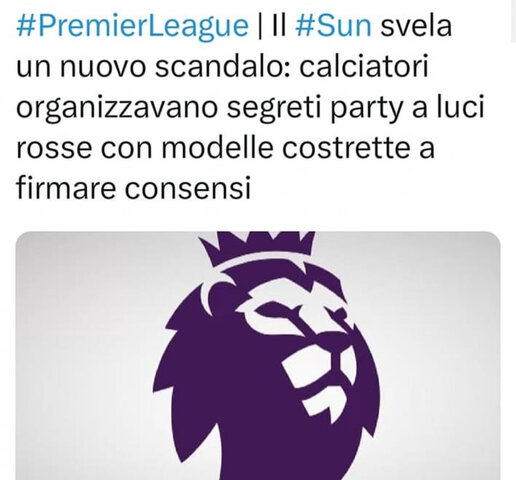
Task: Select the word "scandalo:" in the tweet
Action: [222, 67]
